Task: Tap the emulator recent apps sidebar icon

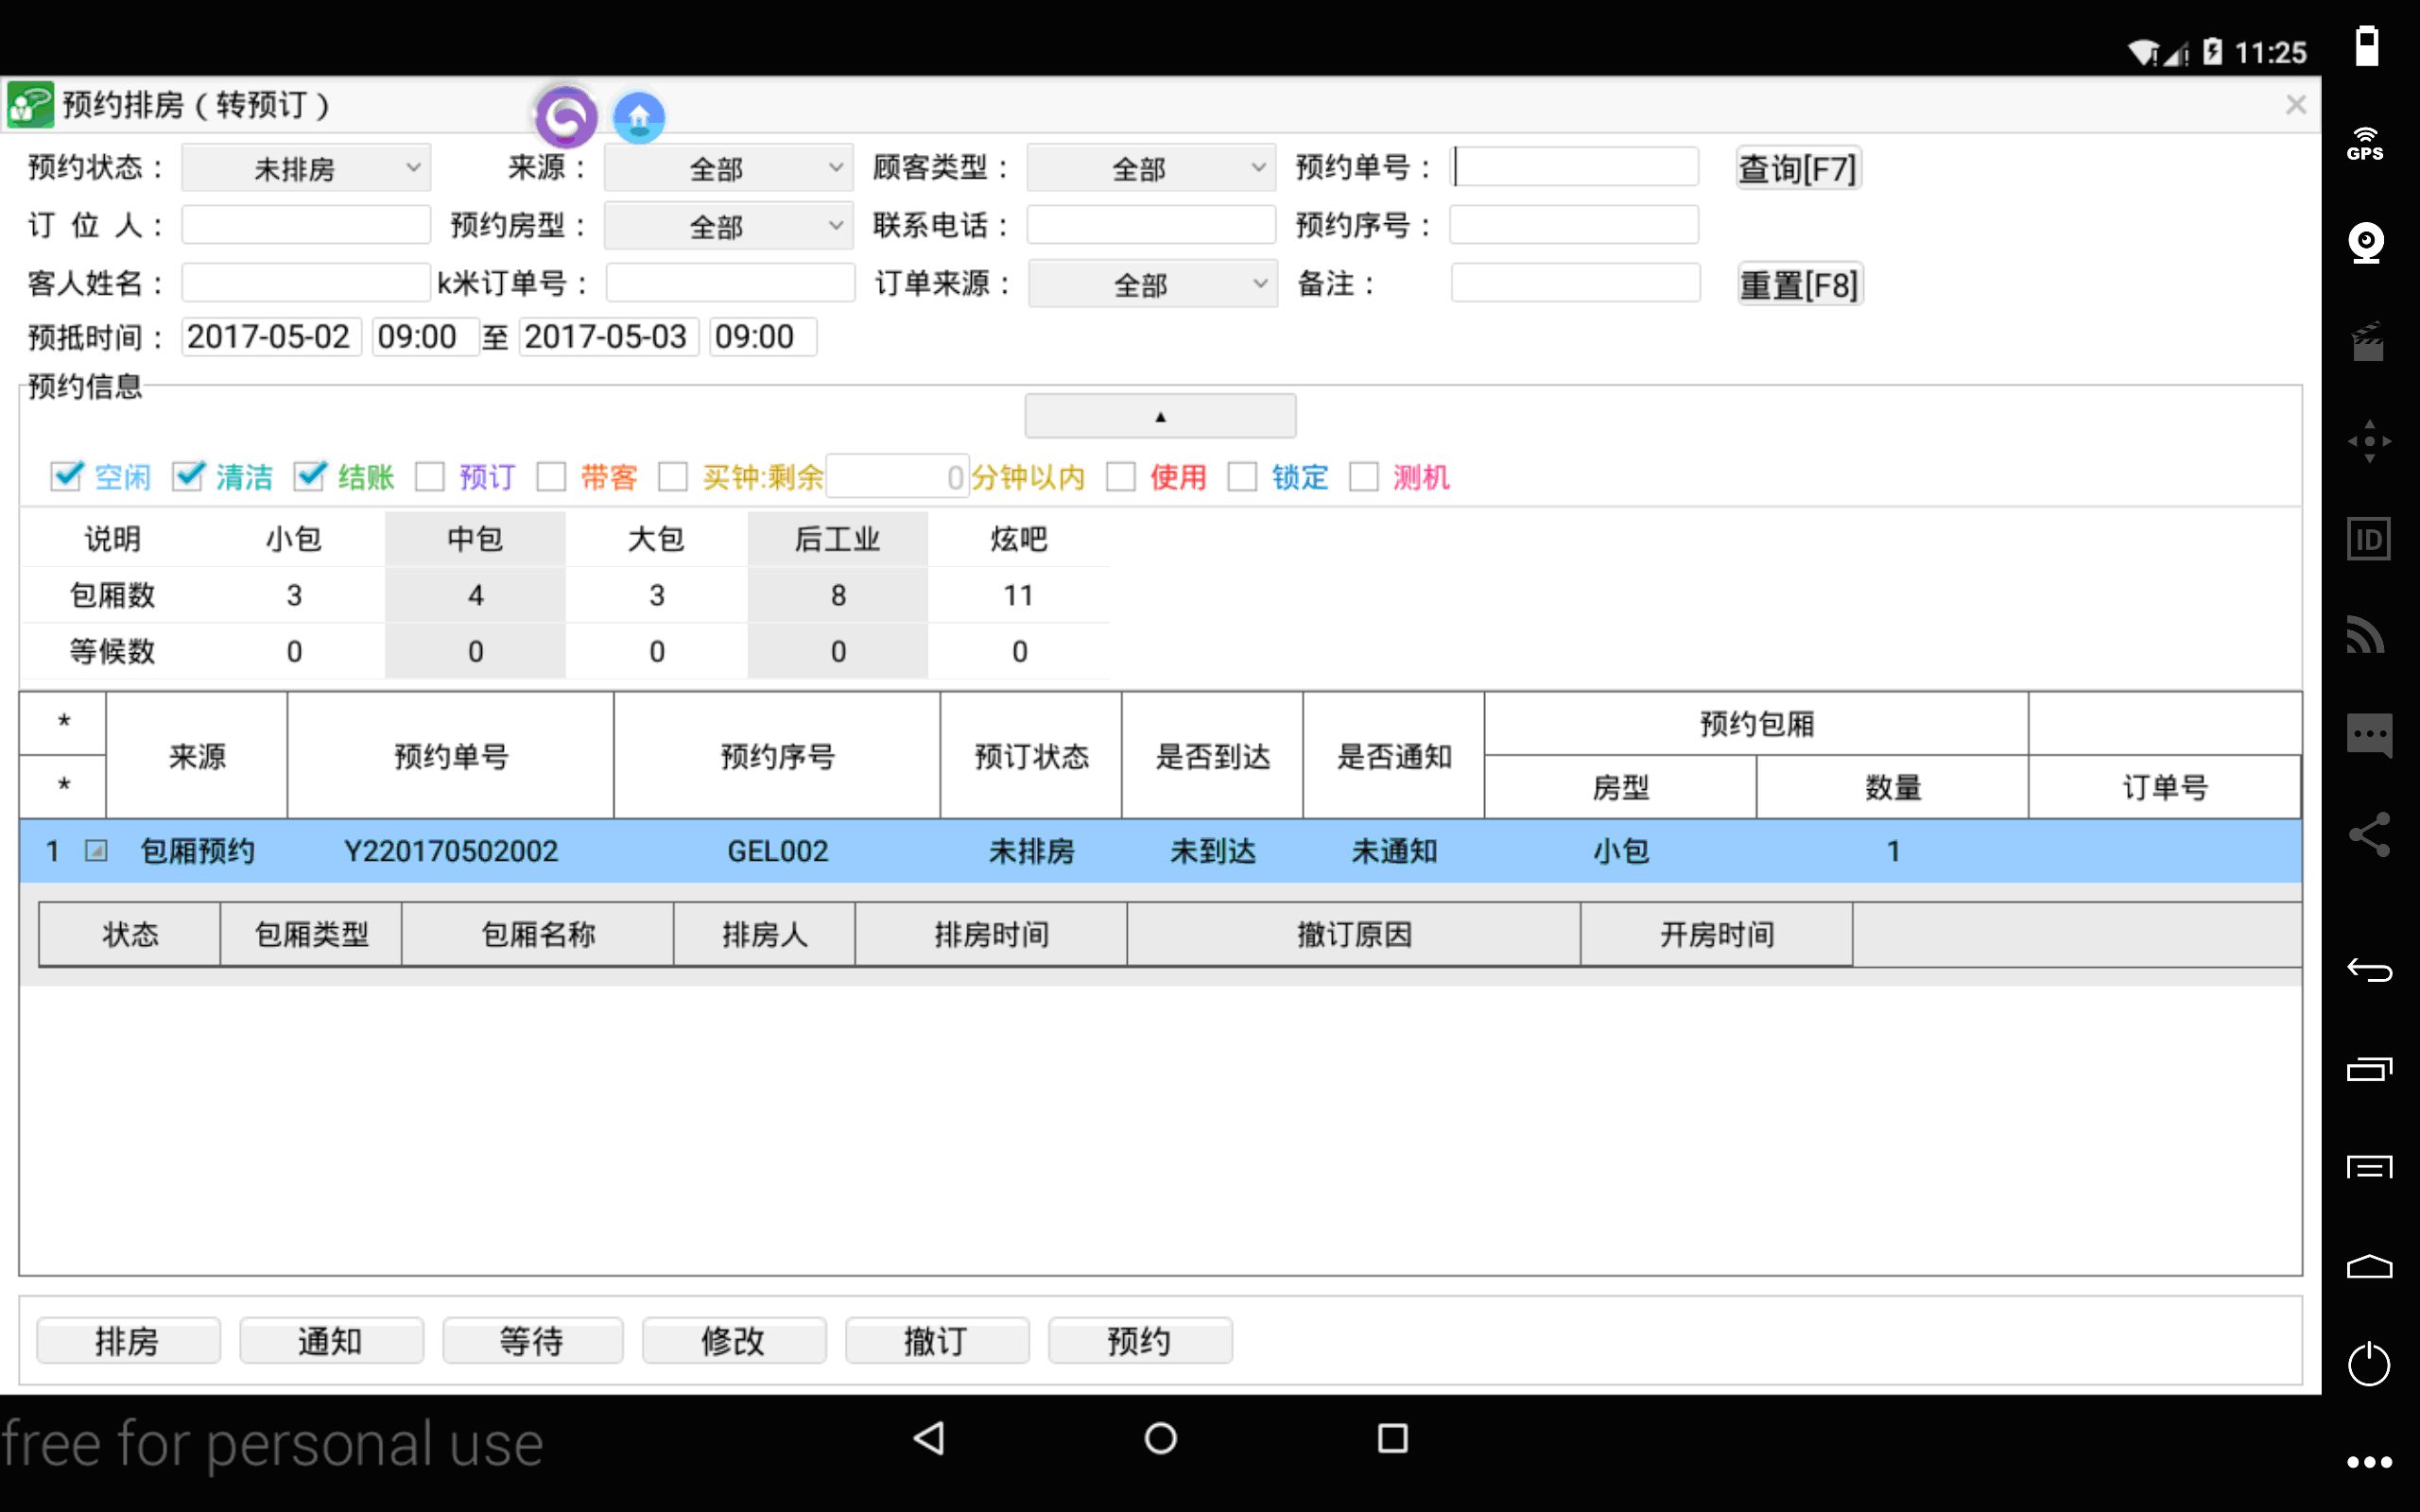Action: (x=2369, y=1069)
